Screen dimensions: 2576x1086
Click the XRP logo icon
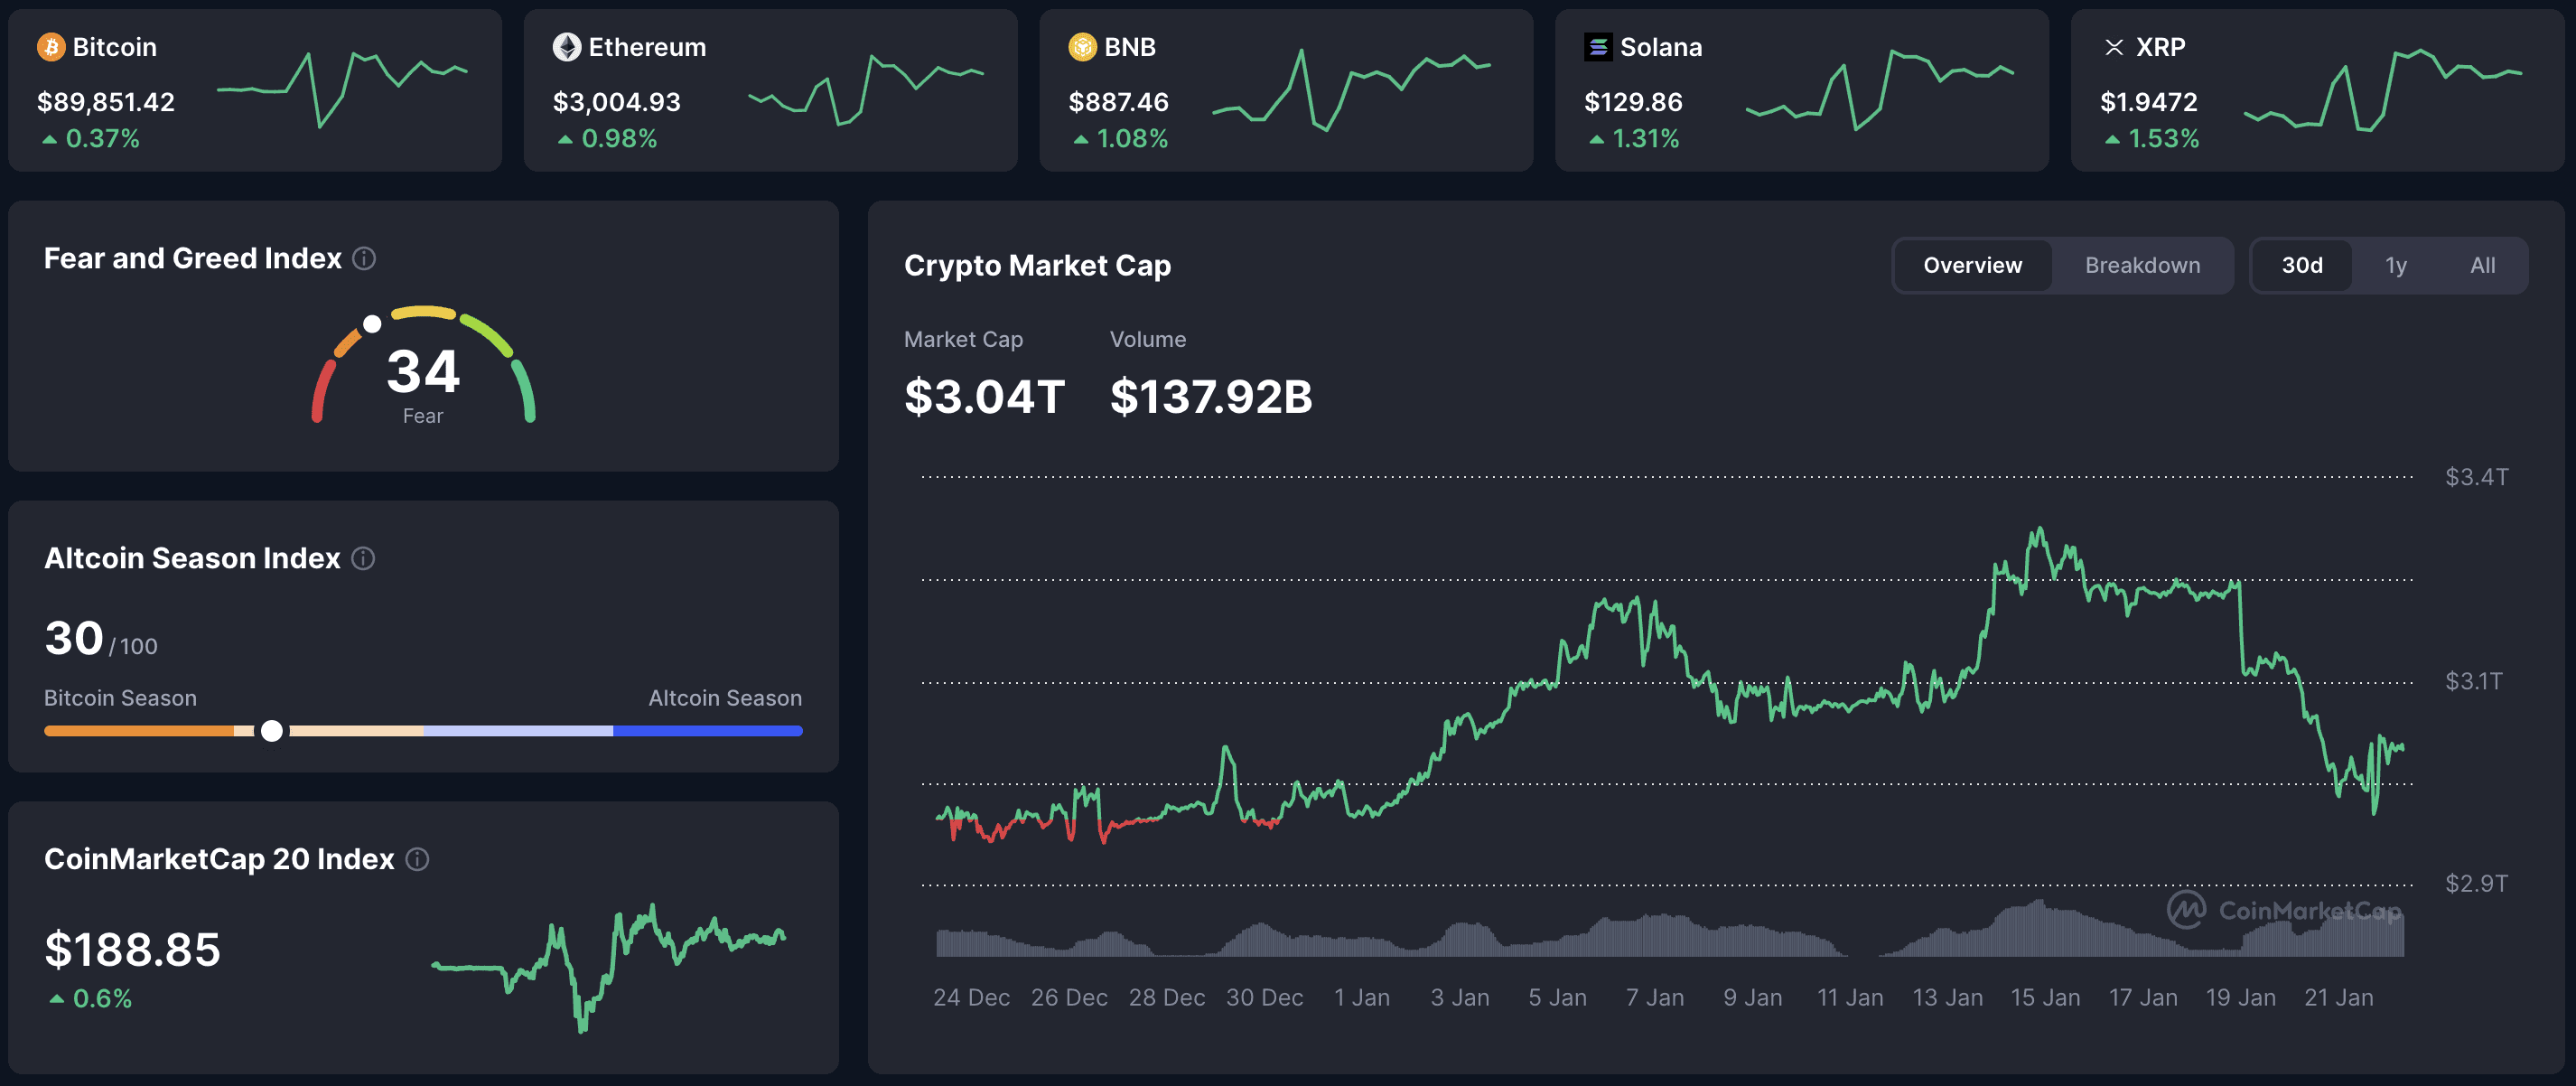pyautogui.click(x=2115, y=46)
